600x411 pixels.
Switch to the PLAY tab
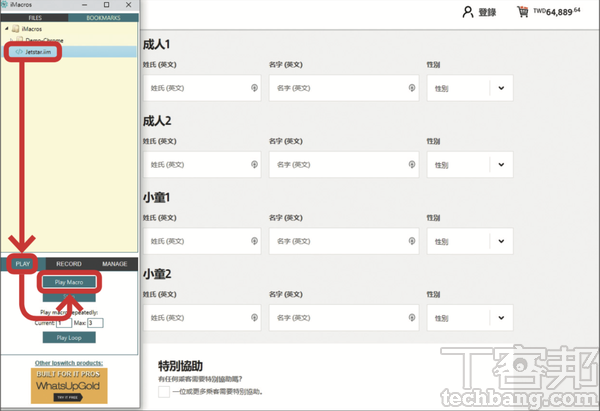23,264
